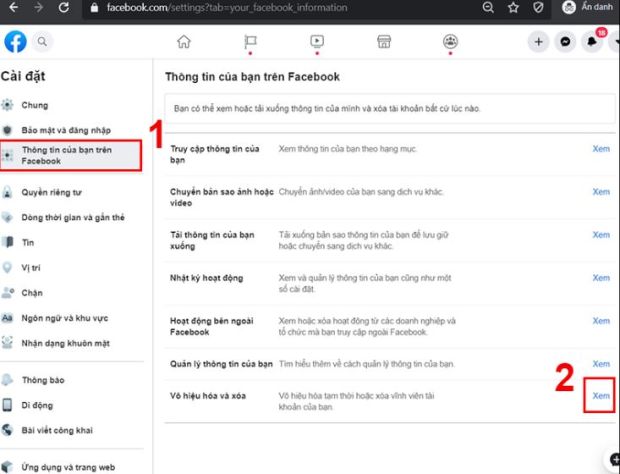This screenshot has height=474, width=620.
Task: Click the Chuyển bản sao ảnh hoặc video label
Action: pos(222,197)
